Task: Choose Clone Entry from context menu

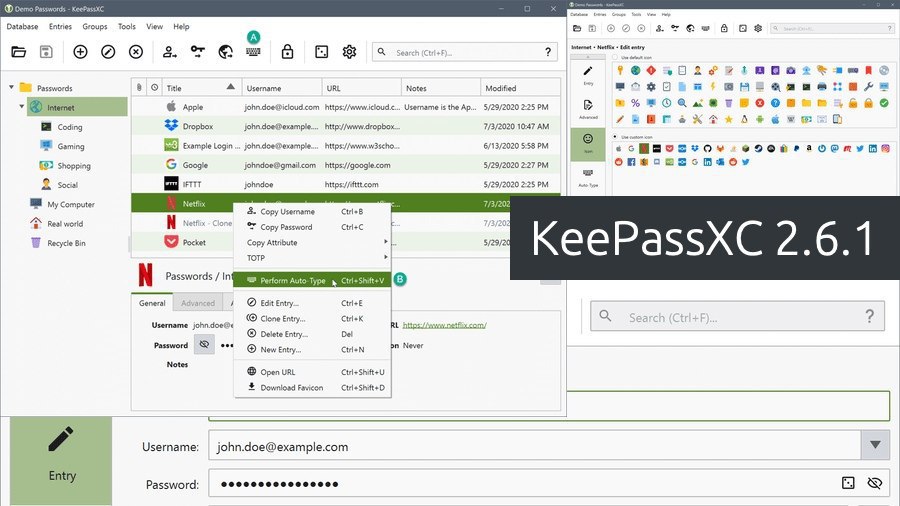Action: (313, 318)
